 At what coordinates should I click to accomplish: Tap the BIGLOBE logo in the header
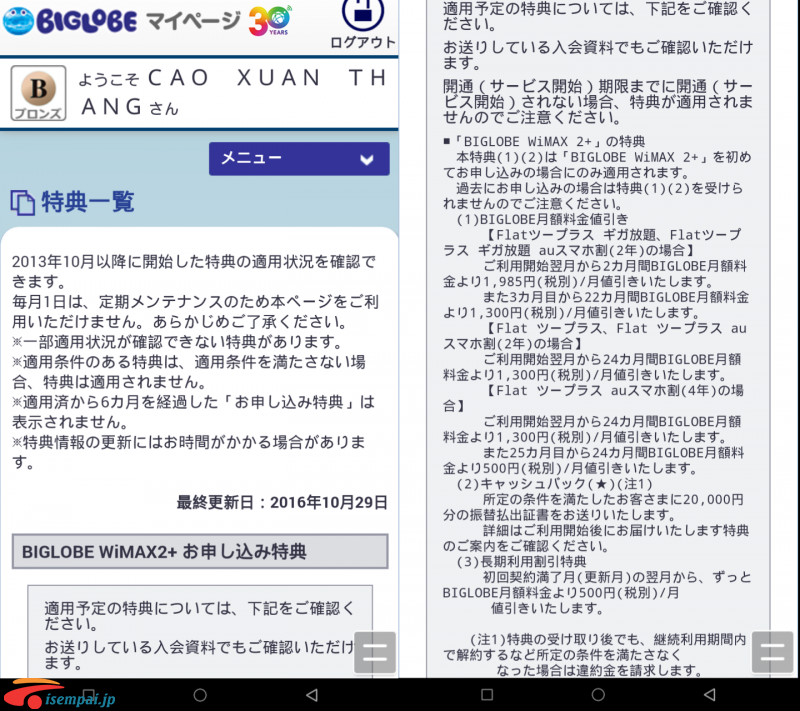point(87,22)
